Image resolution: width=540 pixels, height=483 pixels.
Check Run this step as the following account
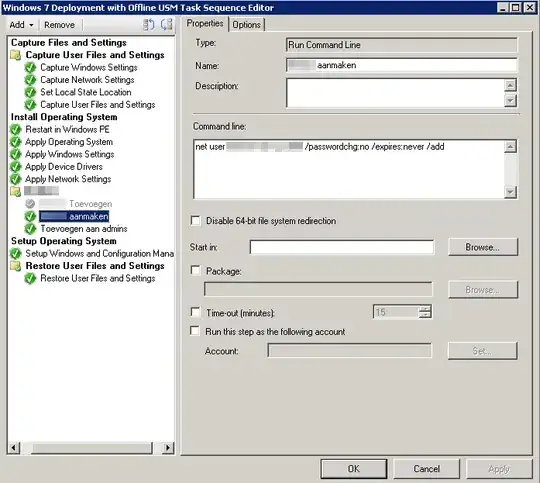click(195, 331)
